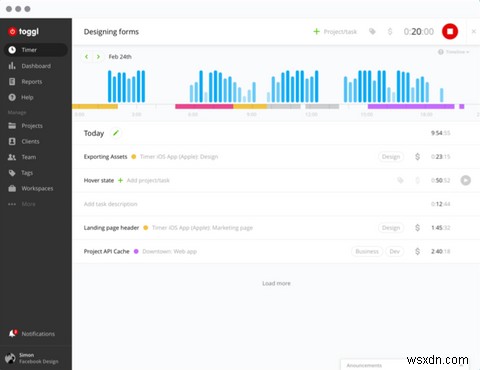Continue the Hover state entry with play button

point(466,180)
